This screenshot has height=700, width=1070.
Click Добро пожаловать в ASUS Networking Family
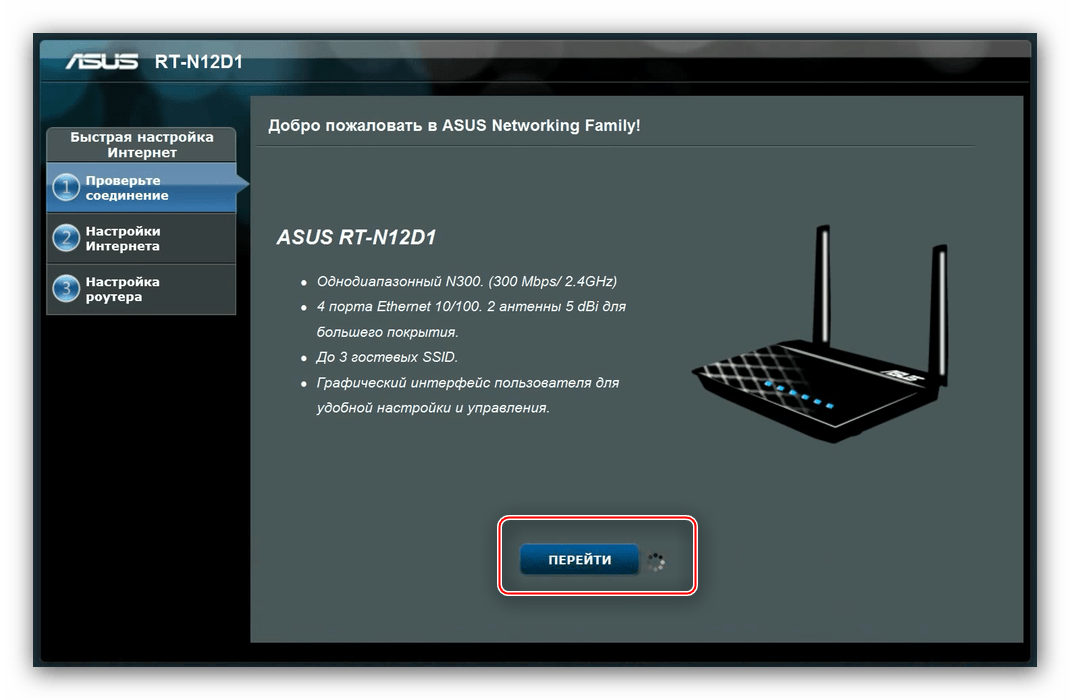click(454, 126)
